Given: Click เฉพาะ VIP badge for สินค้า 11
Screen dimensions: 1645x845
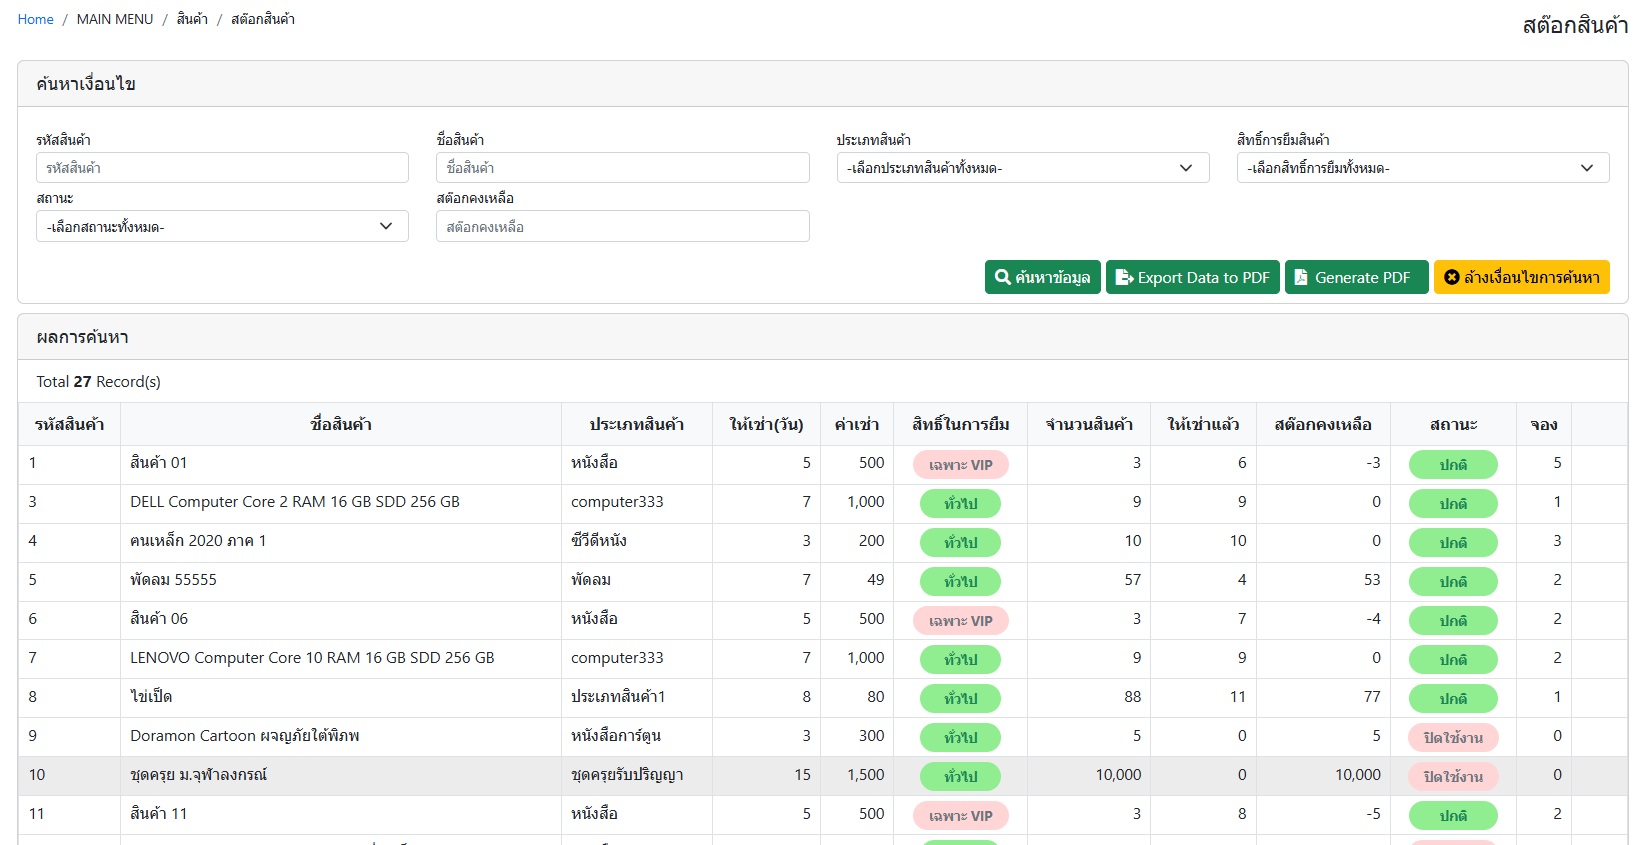Looking at the screenshot, I should [961, 816].
